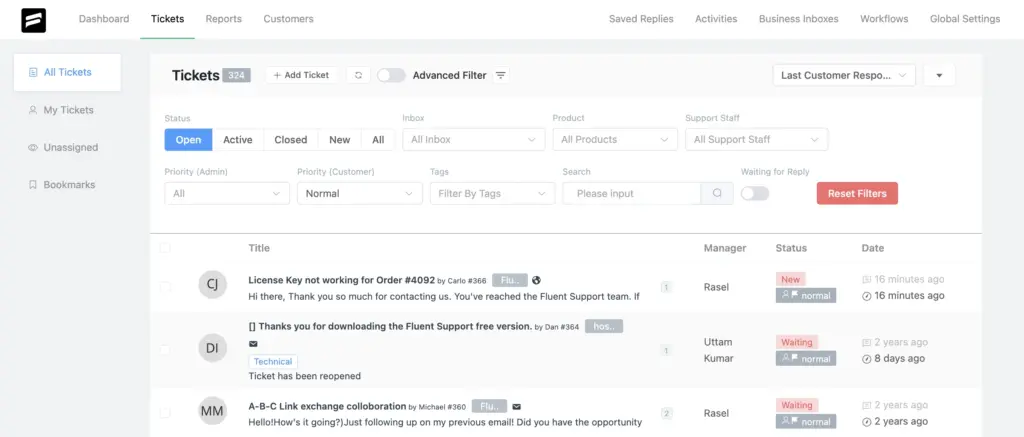Open the Priority (Customer) Normal dropdown
This screenshot has height=437, width=1024.
tap(360, 193)
